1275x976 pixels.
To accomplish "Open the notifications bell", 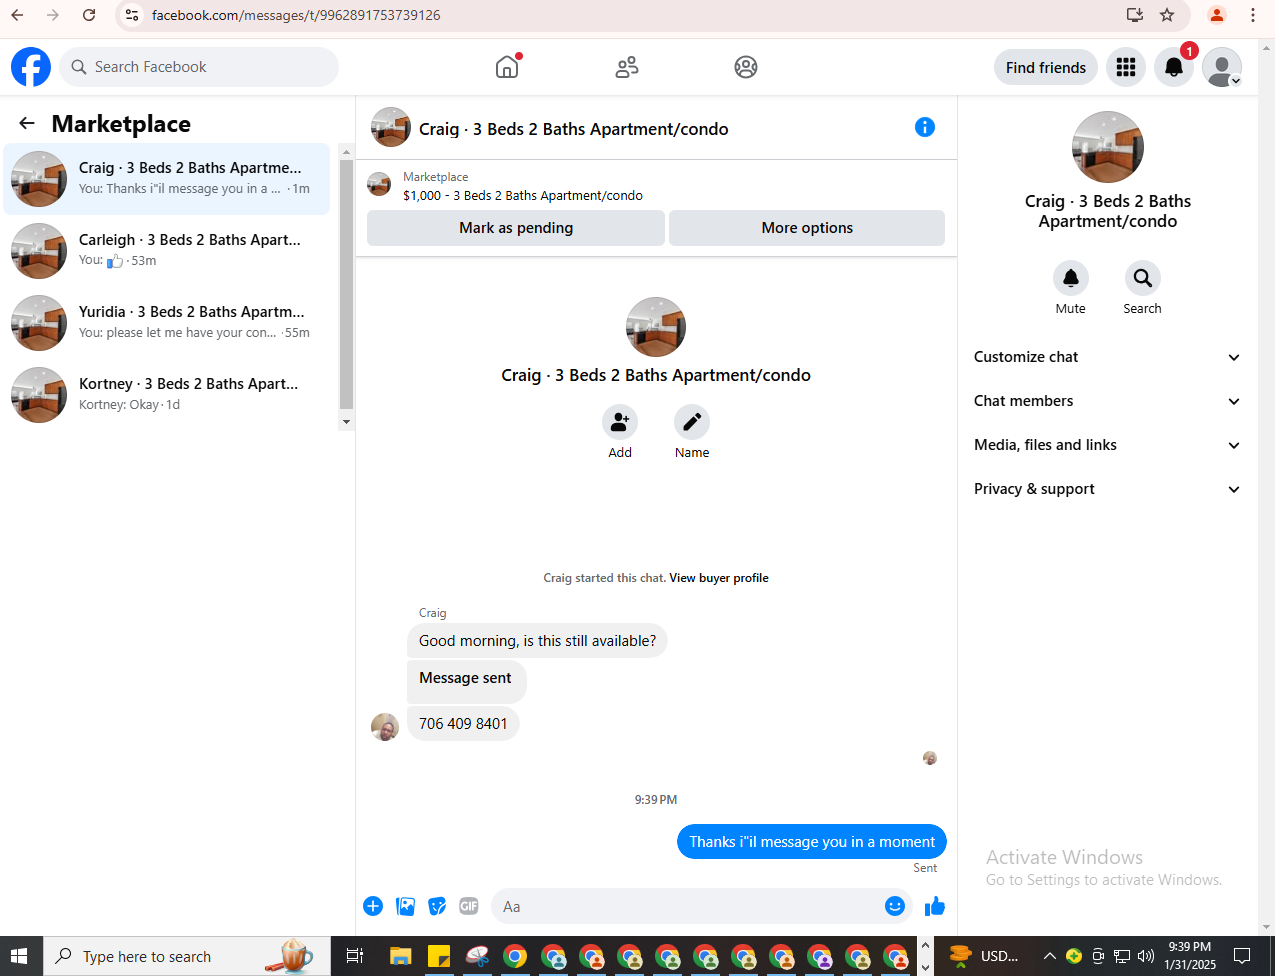I will pos(1174,67).
